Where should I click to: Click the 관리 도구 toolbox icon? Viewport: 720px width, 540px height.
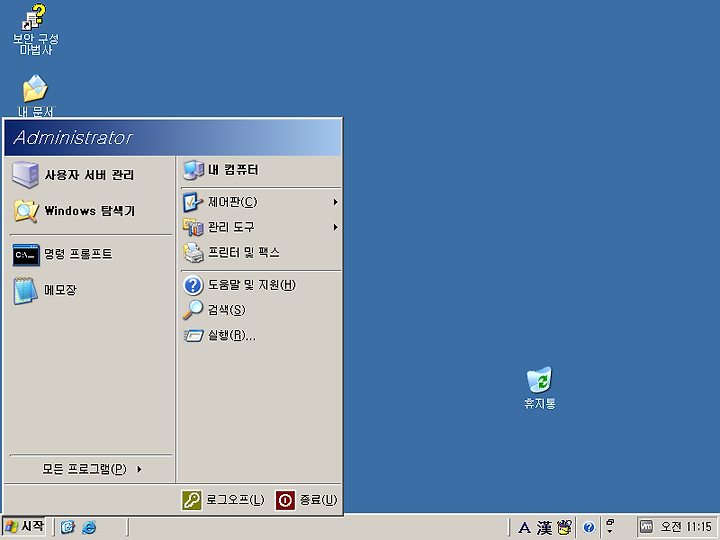[193, 227]
